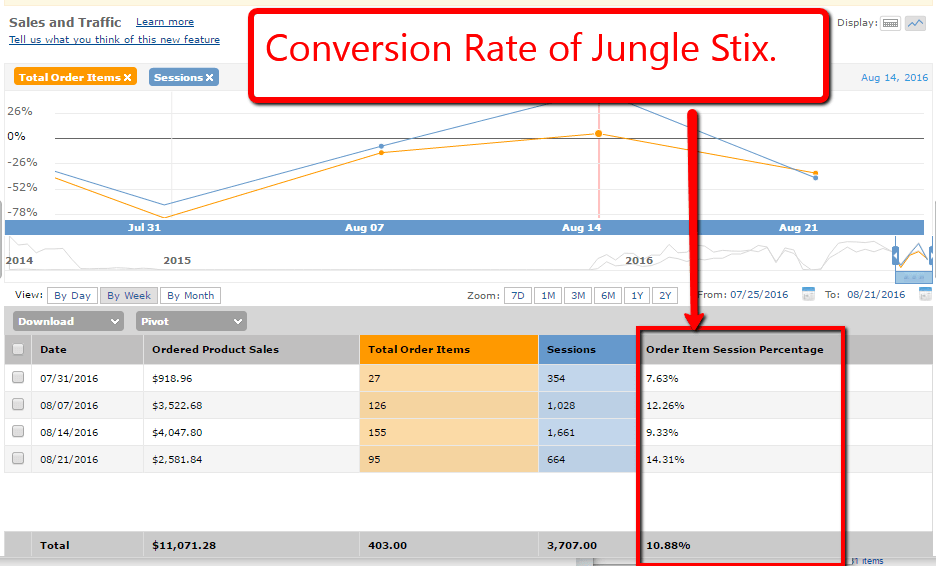The image size is (936, 566).
Task: Sort by Order Item Session Percentage header
Action: coord(735,350)
